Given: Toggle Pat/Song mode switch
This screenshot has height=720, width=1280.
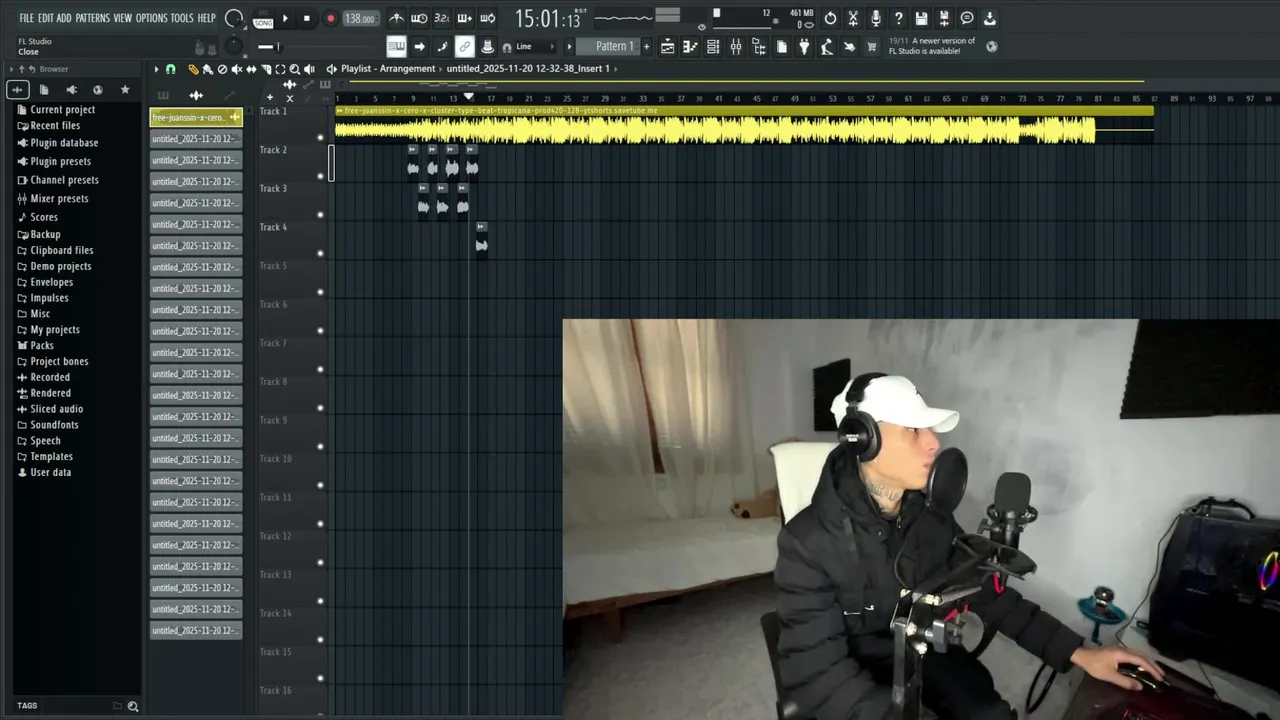Looking at the screenshot, I should (x=263, y=18).
